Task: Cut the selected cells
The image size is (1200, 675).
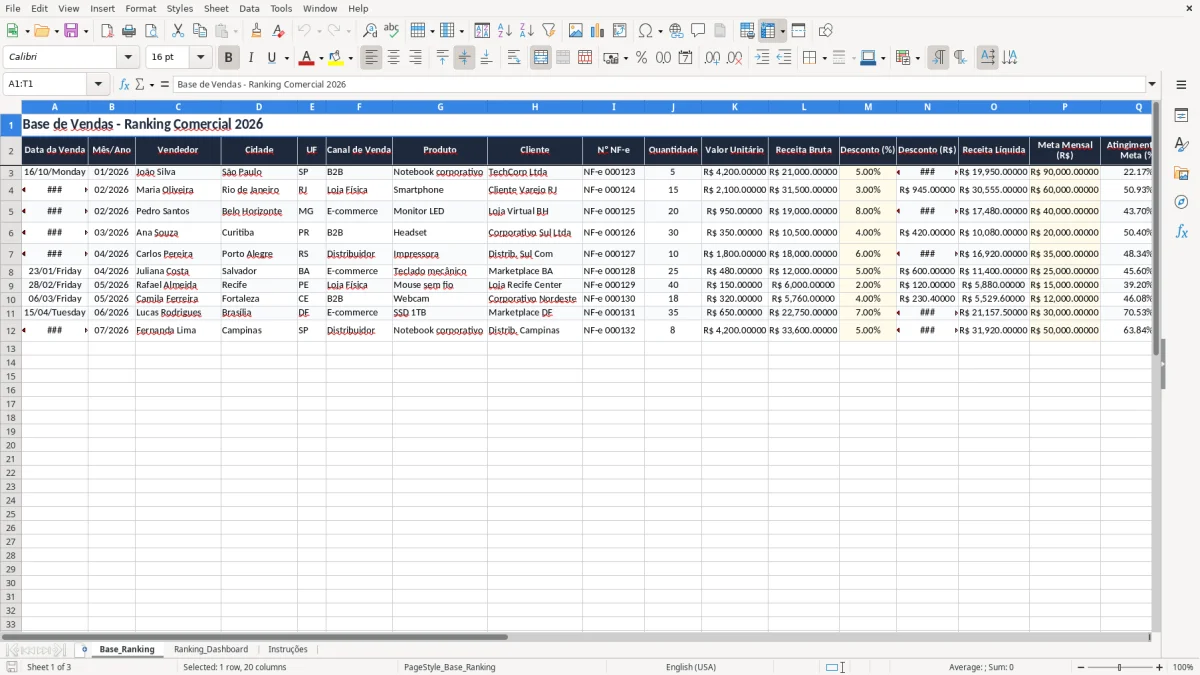Action: [178, 31]
